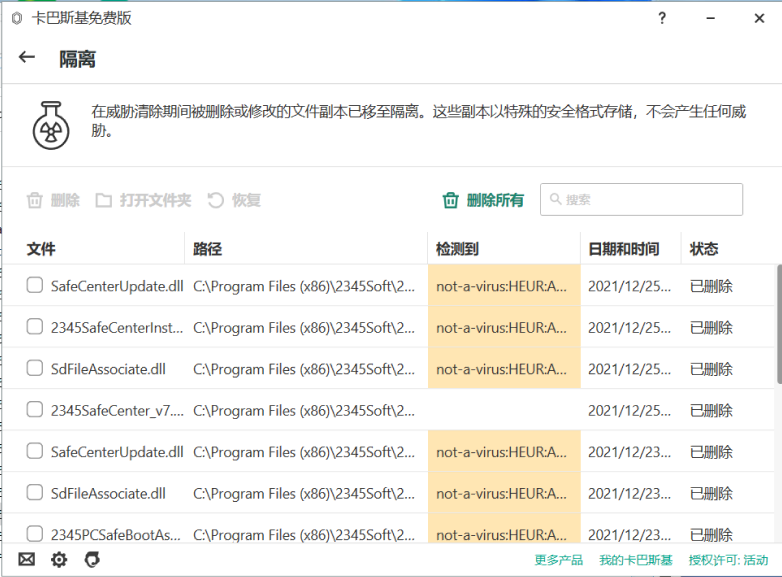Click the restore circular arrow icon
782x577 pixels.
[x=215, y=200]
